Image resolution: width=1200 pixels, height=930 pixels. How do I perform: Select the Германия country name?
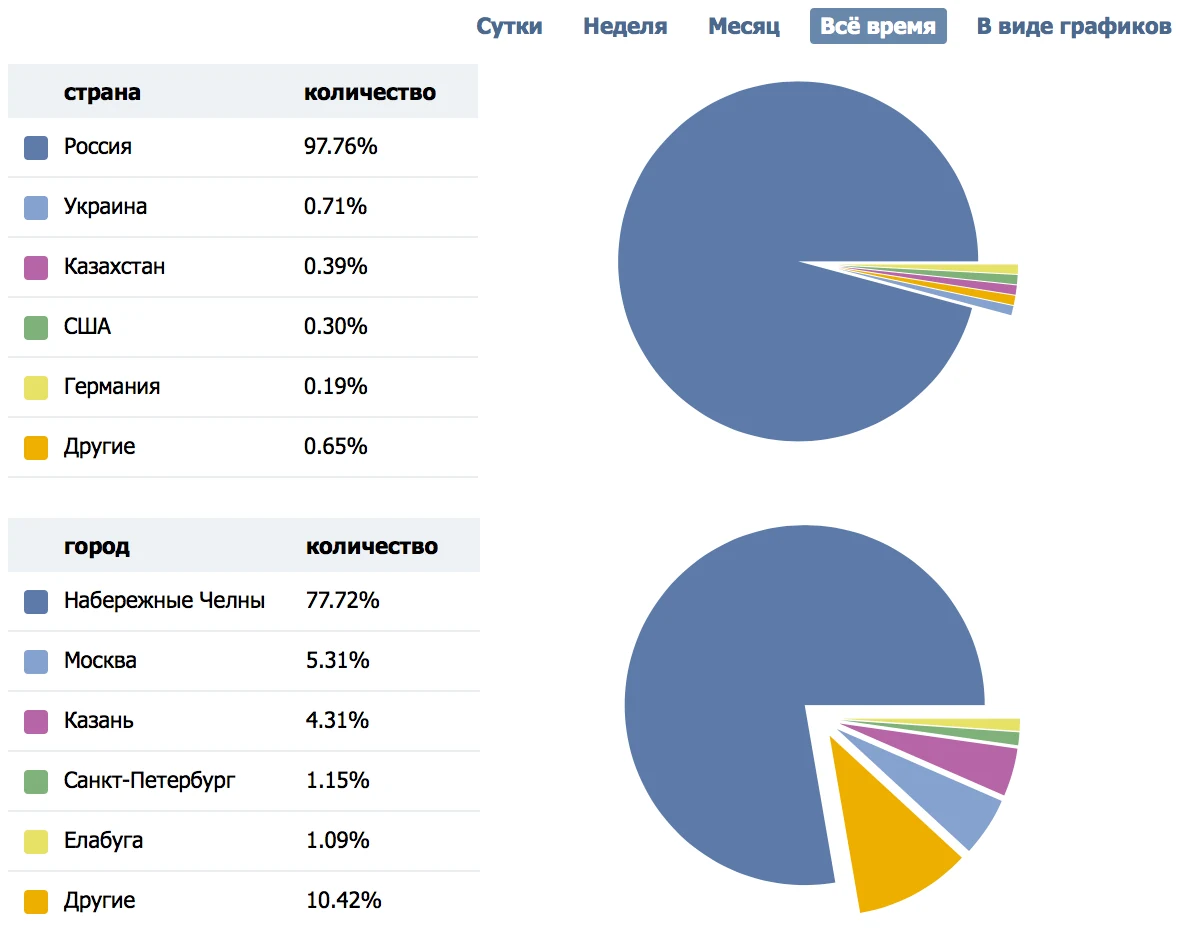click(x=112, y=387)
